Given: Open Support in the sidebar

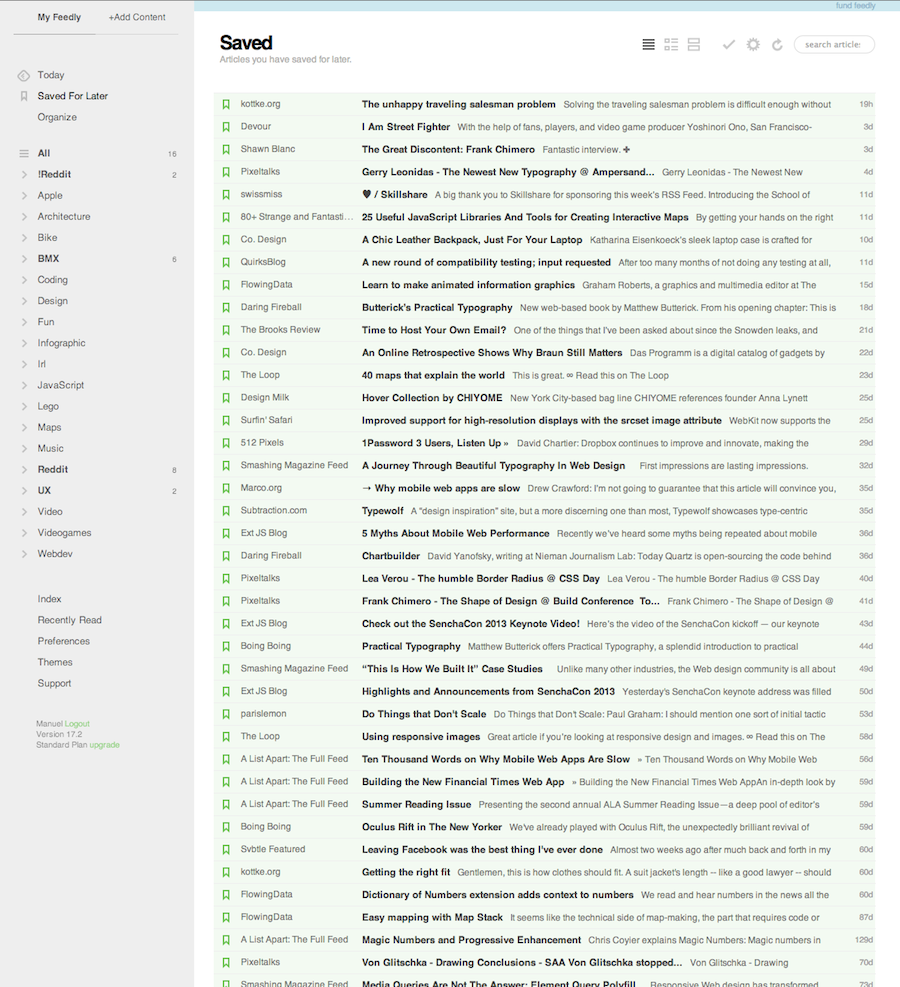Looking at the screenshot, I should (x=54, y=684).
